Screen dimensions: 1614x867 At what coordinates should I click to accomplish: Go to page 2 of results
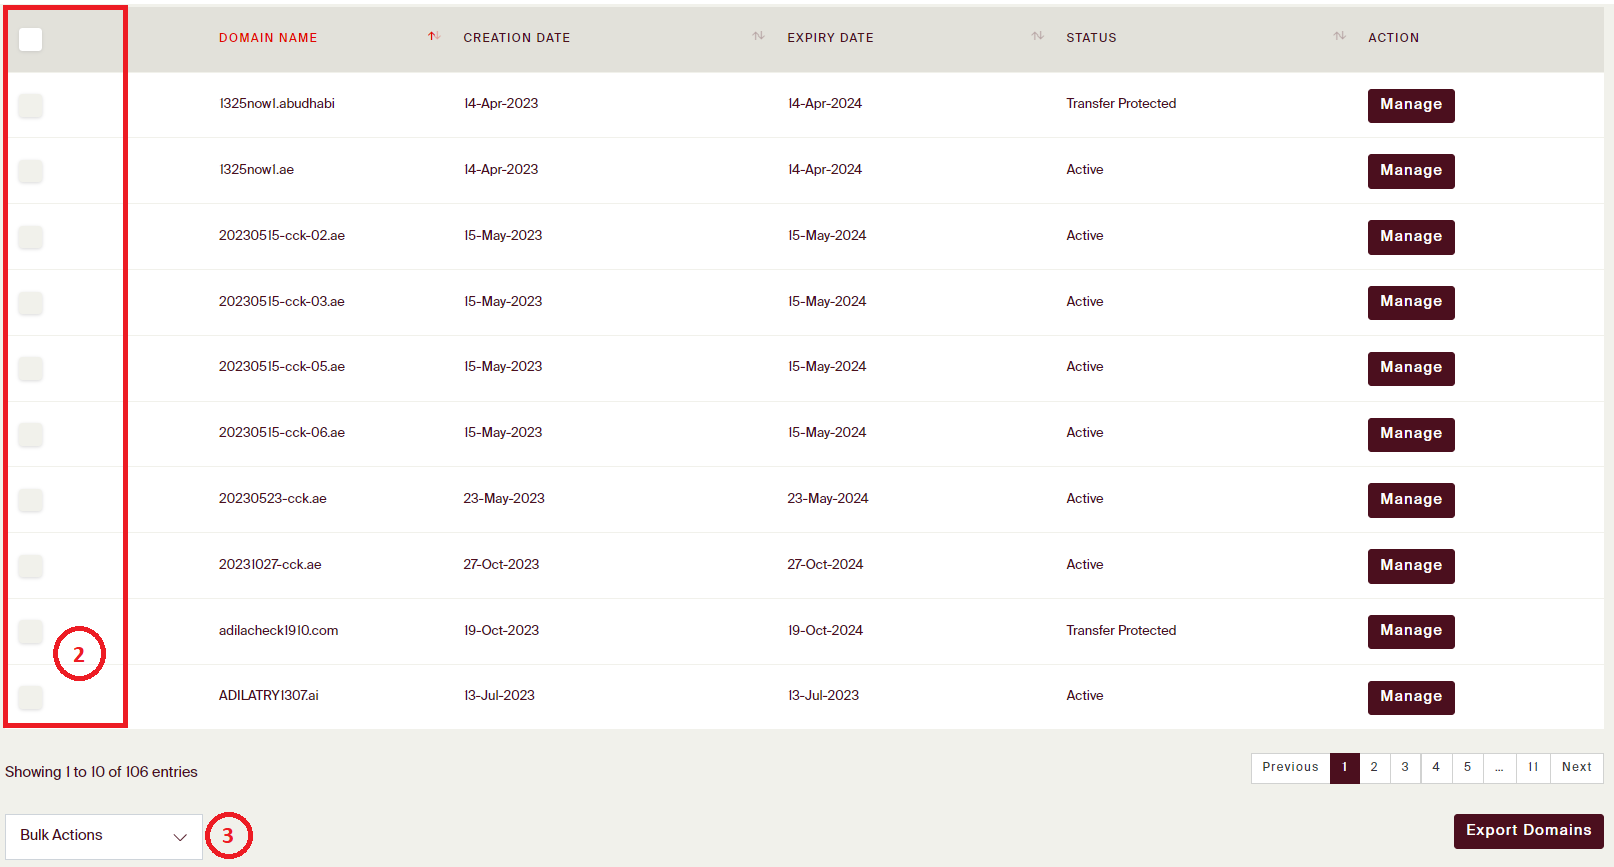click(x=1374, y=768)
